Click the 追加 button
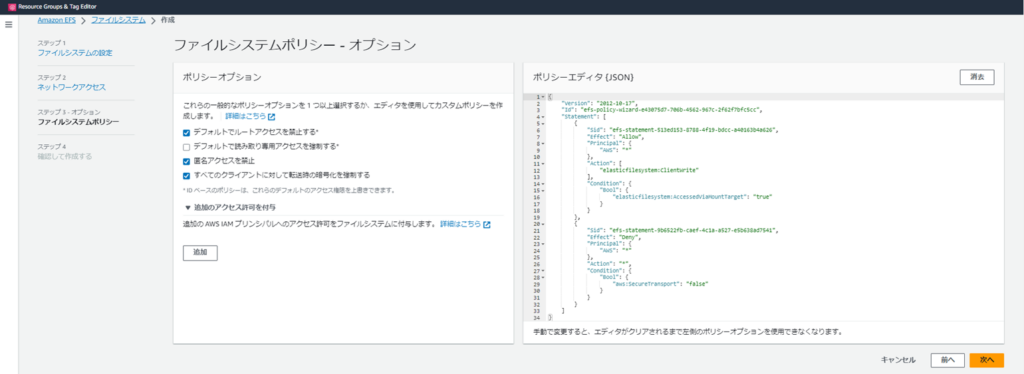This screenshot has width=1024, height=374. tap(200, 253)
